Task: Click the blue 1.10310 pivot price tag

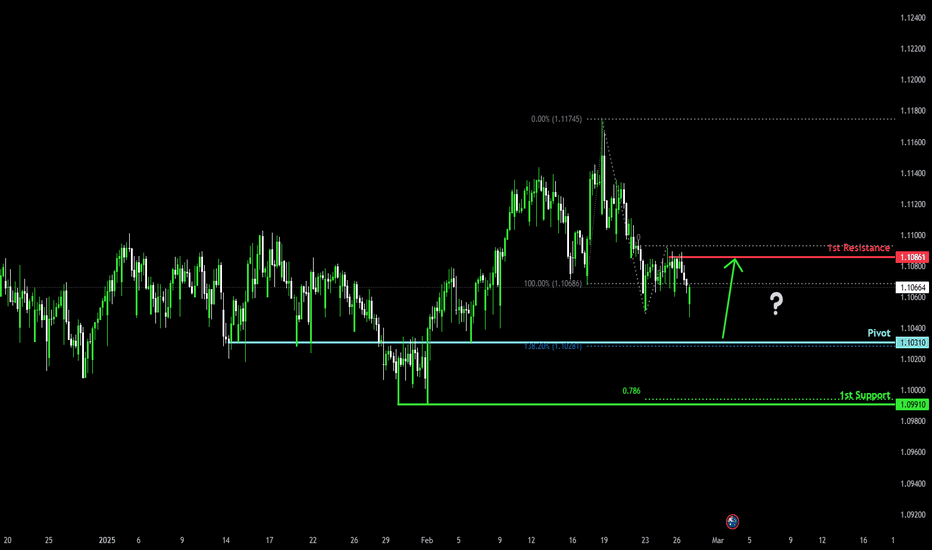Action: click(x=912, y=343)
